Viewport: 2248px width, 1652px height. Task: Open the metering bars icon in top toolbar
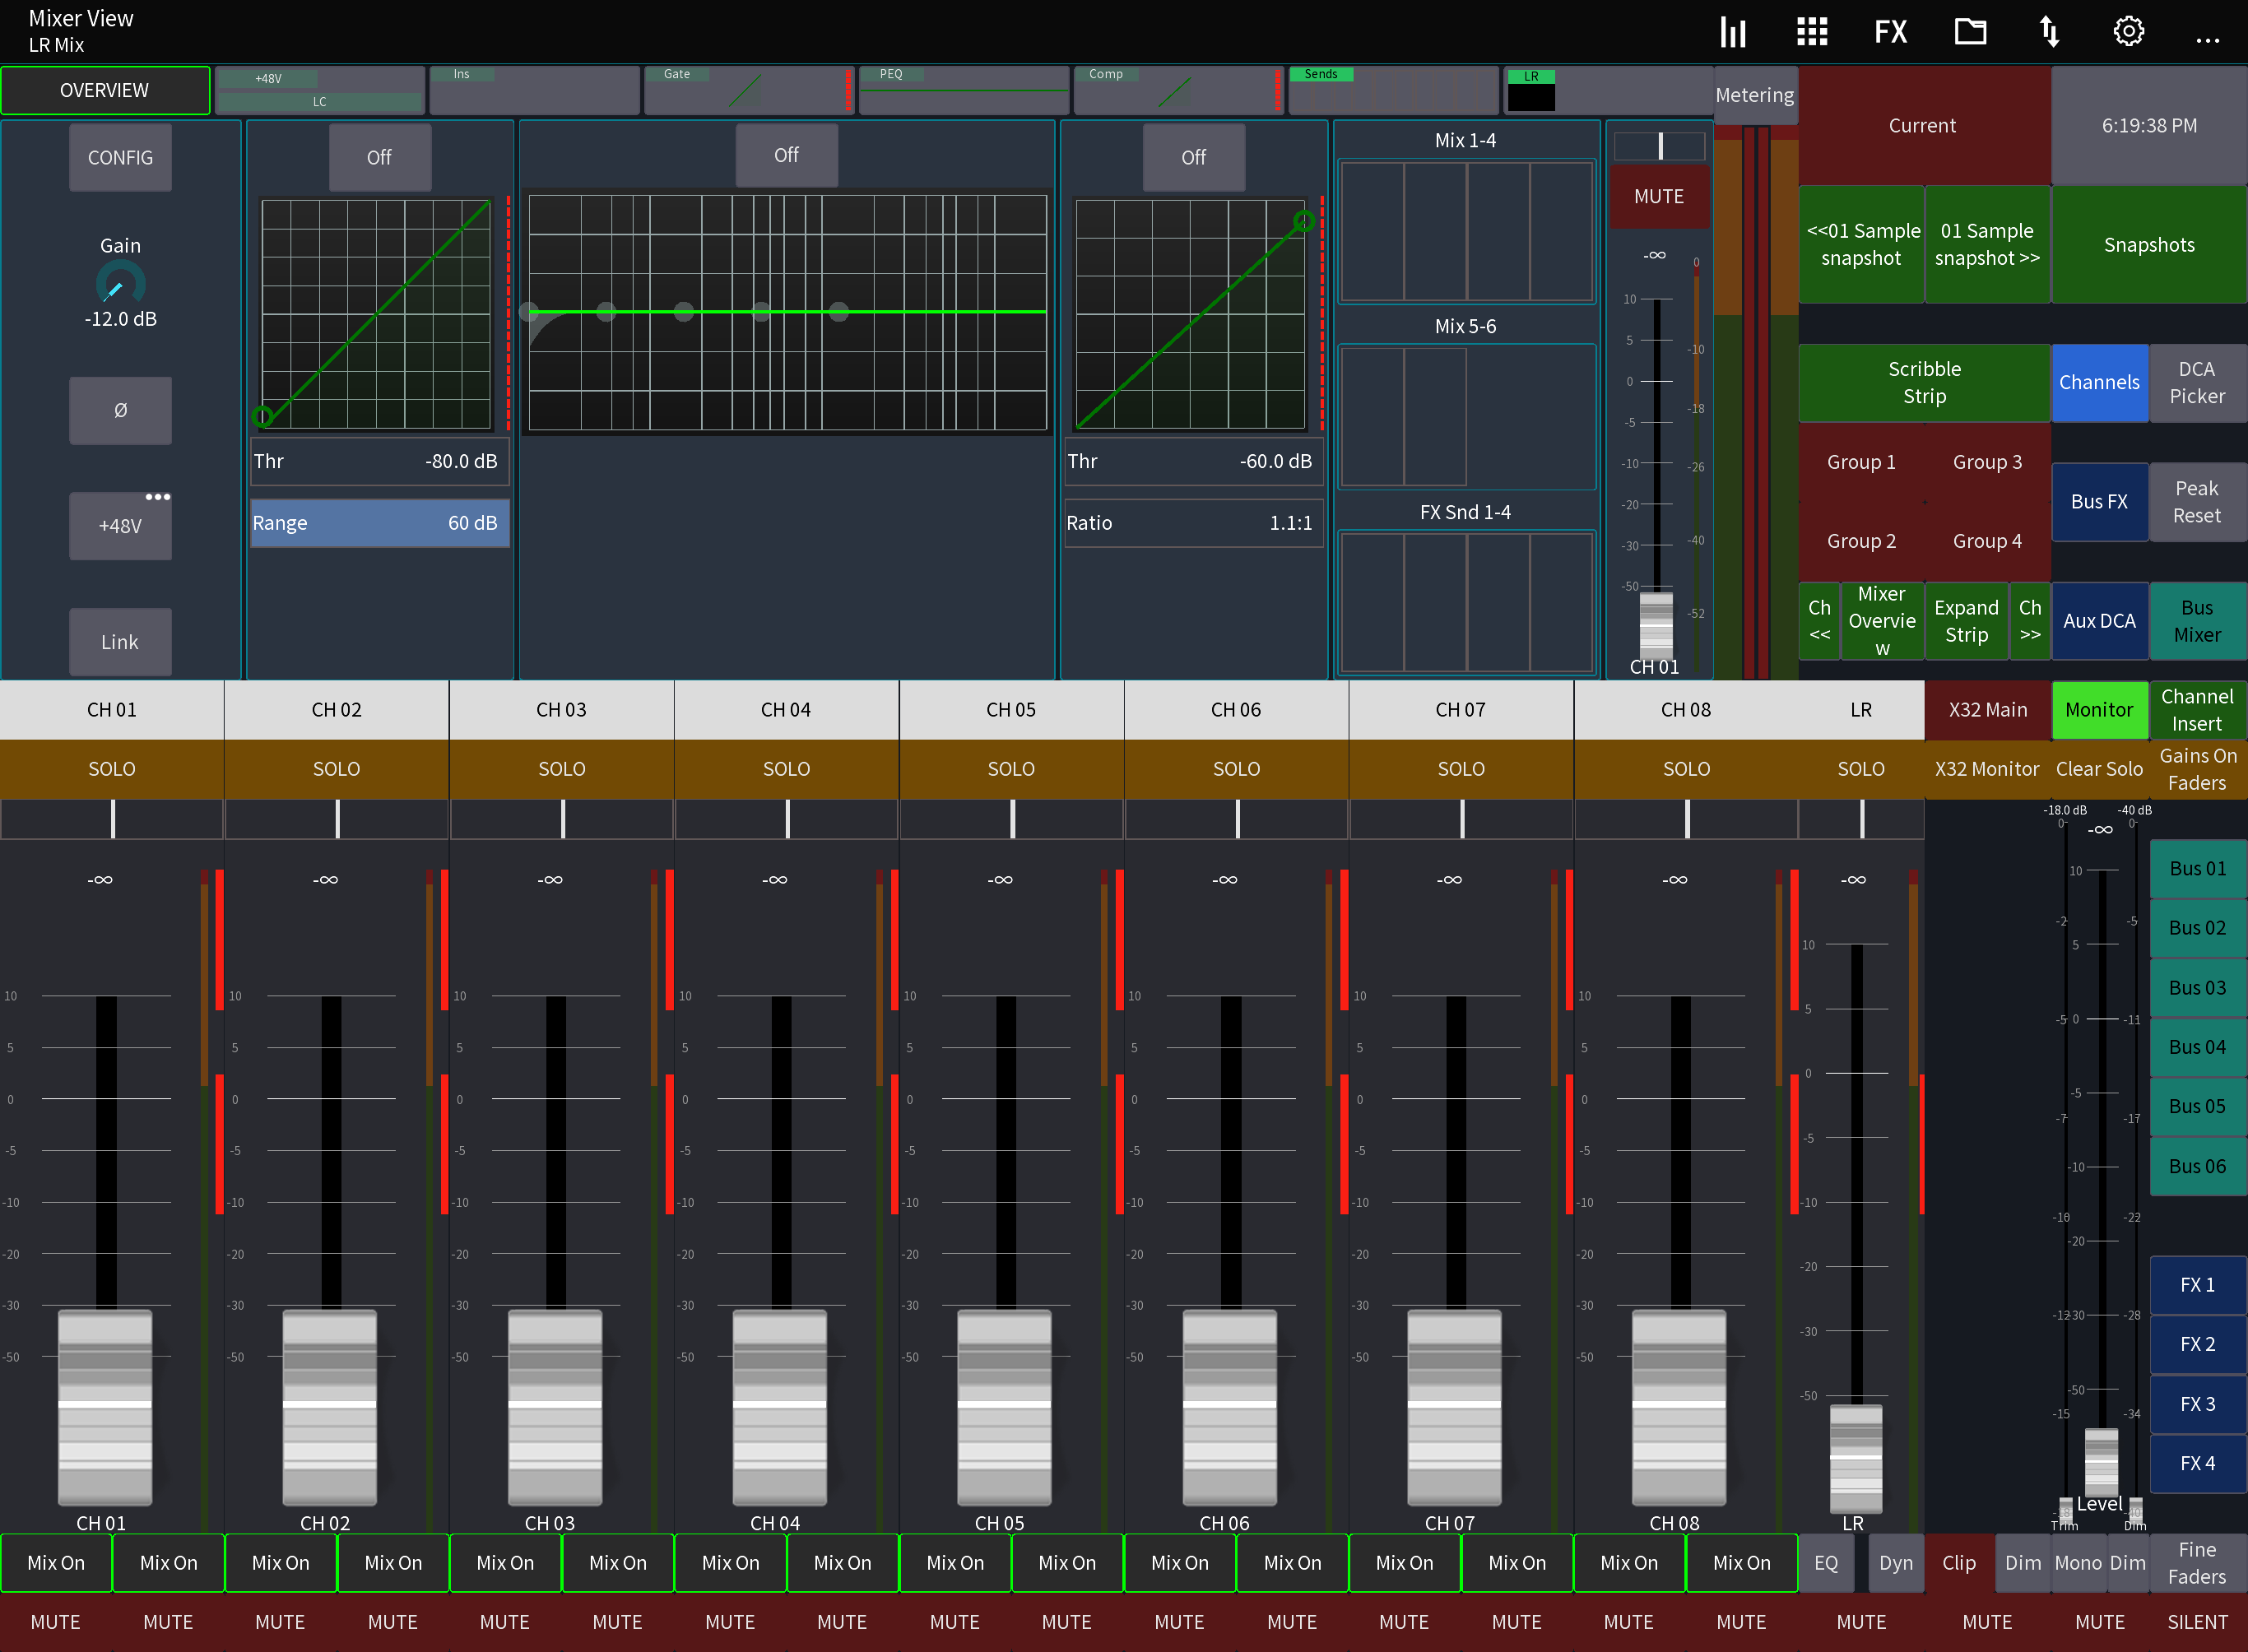click(x=1732, y=31)
